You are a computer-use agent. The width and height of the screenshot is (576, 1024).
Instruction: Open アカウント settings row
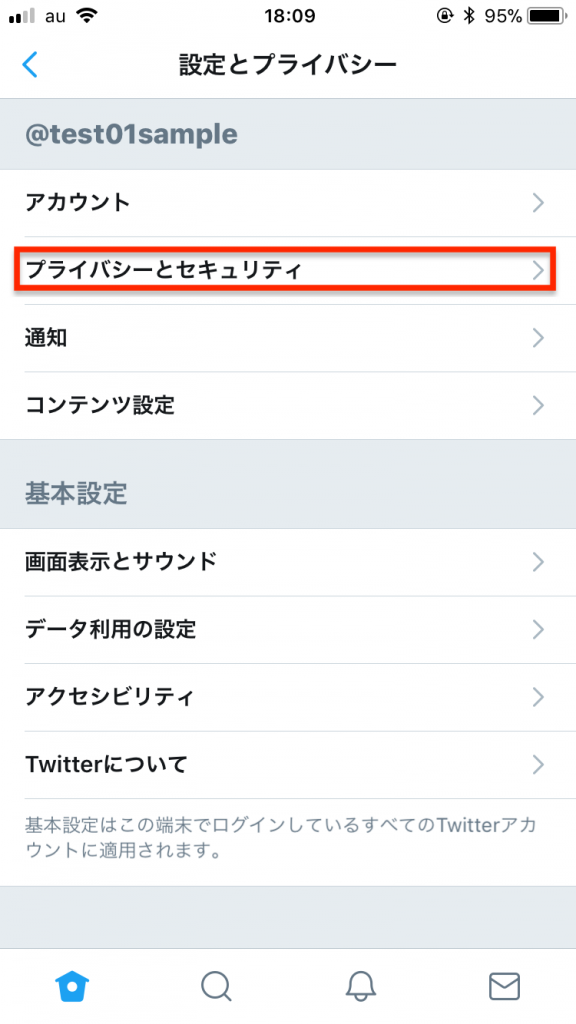[x=288, y=203]
